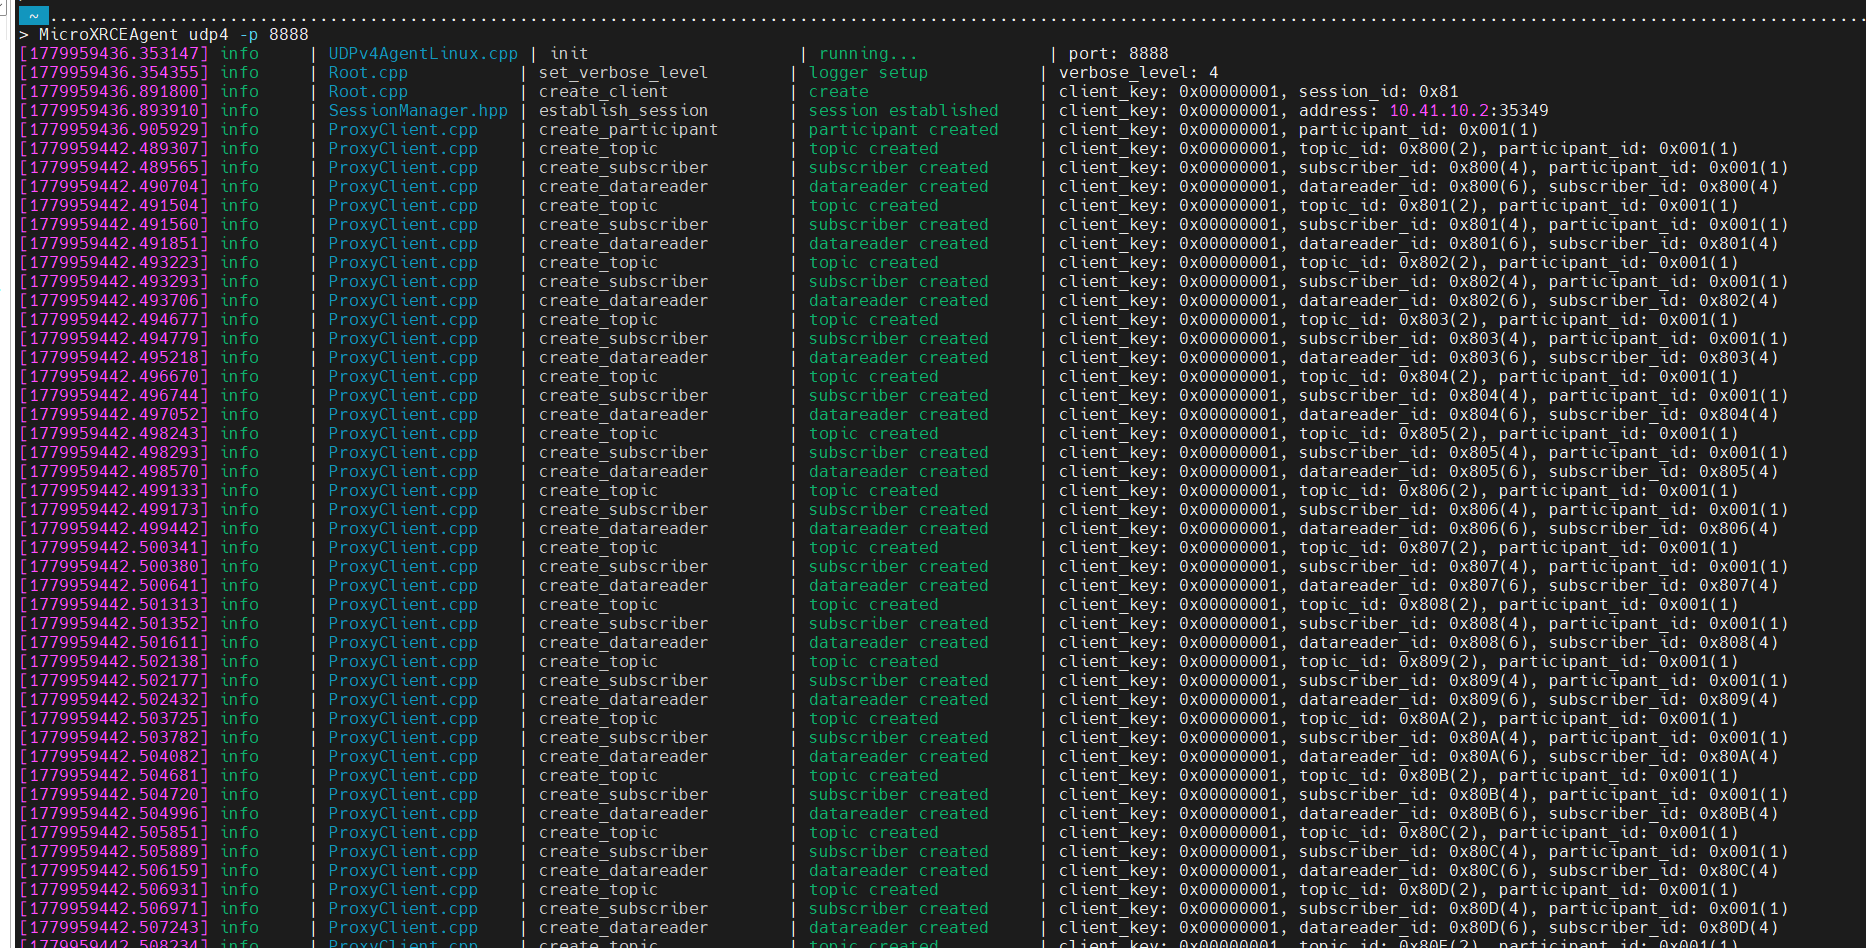The width and height of the screenshot is (1866, 948).
Task: Click the timestamp 1779959442.504720
Action: (114, 794)
